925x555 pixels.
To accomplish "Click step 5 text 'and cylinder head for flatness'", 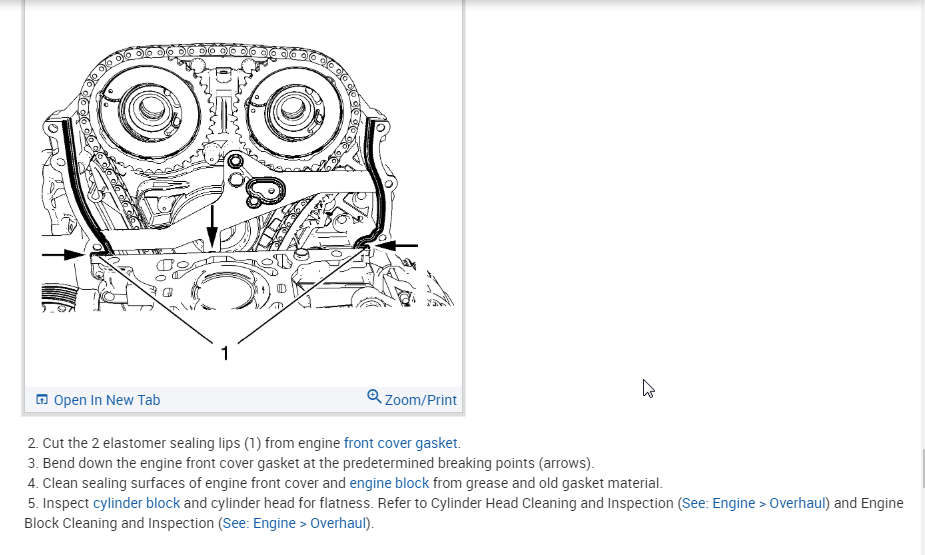I will [x=277, y=503].
